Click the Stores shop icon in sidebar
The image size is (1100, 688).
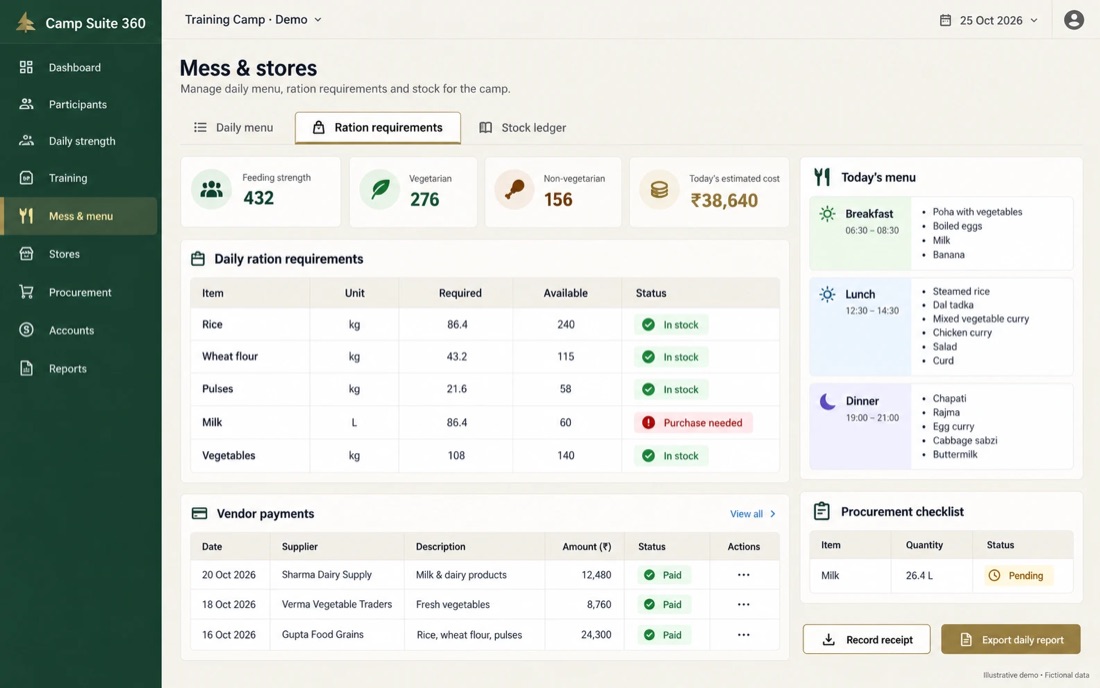pos(26,253)
